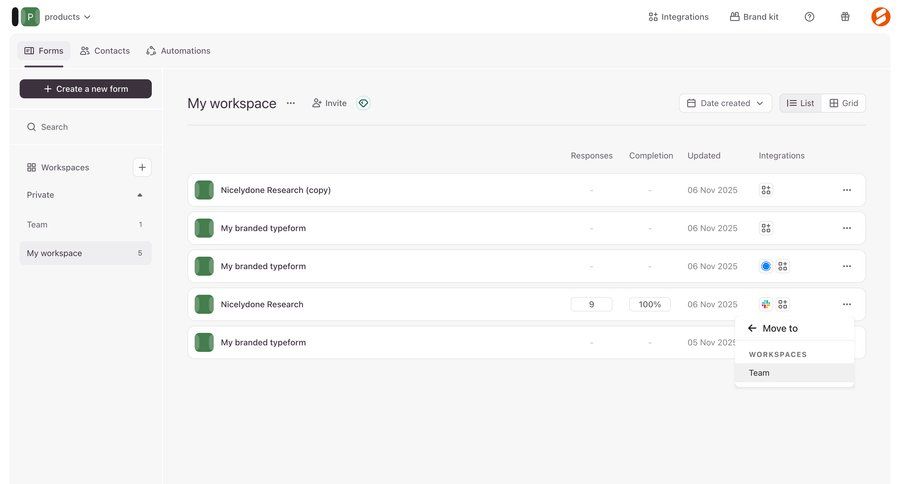Image resolution: width=900 pixels, height=484 pixels.
Task: Open Date created sort dropdown
Action: [726, 103]
